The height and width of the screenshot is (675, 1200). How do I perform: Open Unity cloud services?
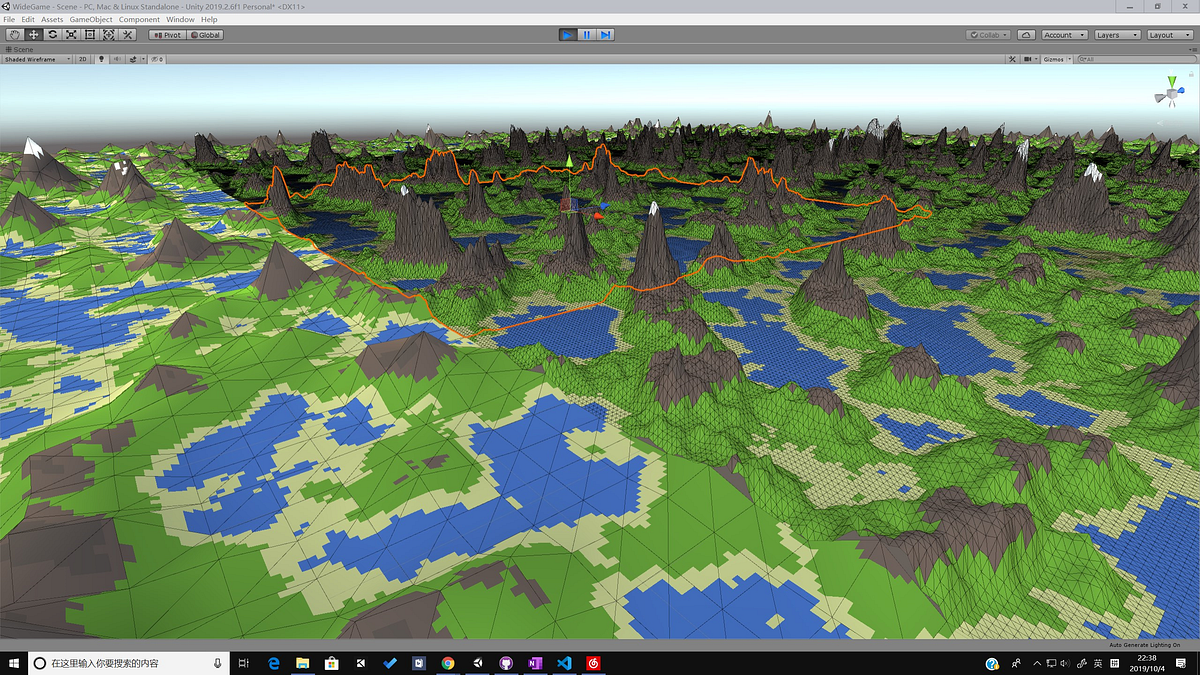point(1026,34)
